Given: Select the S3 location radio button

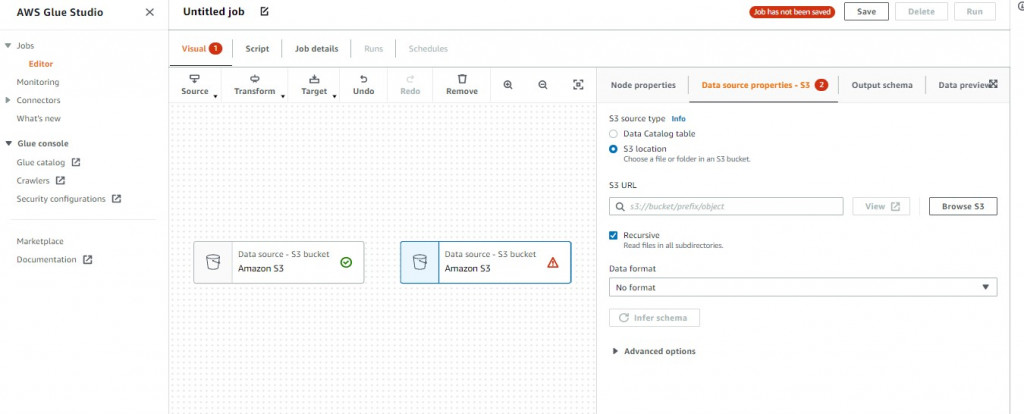Looking at the screenshot, I should click(x=613, y=149).
